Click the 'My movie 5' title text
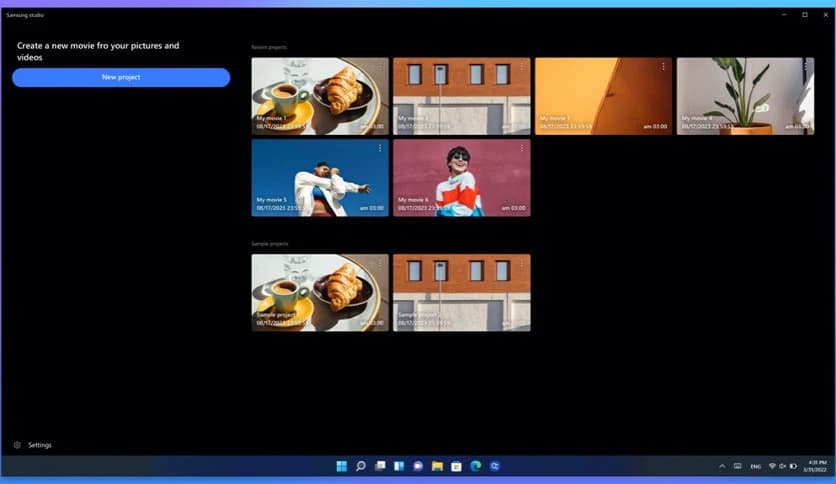 coord(271,200)
